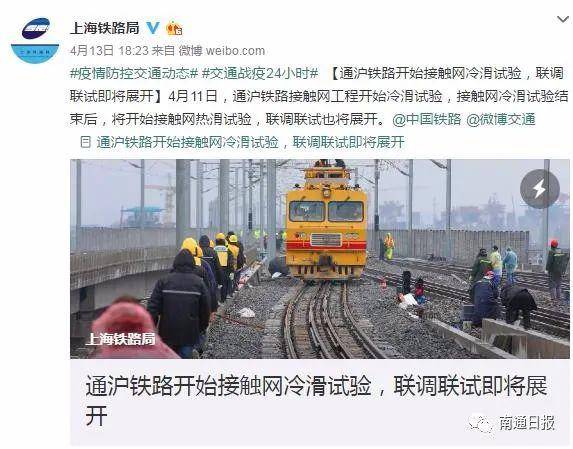Click the article document icon before link
573x449 pixels.
pos(85,142)
